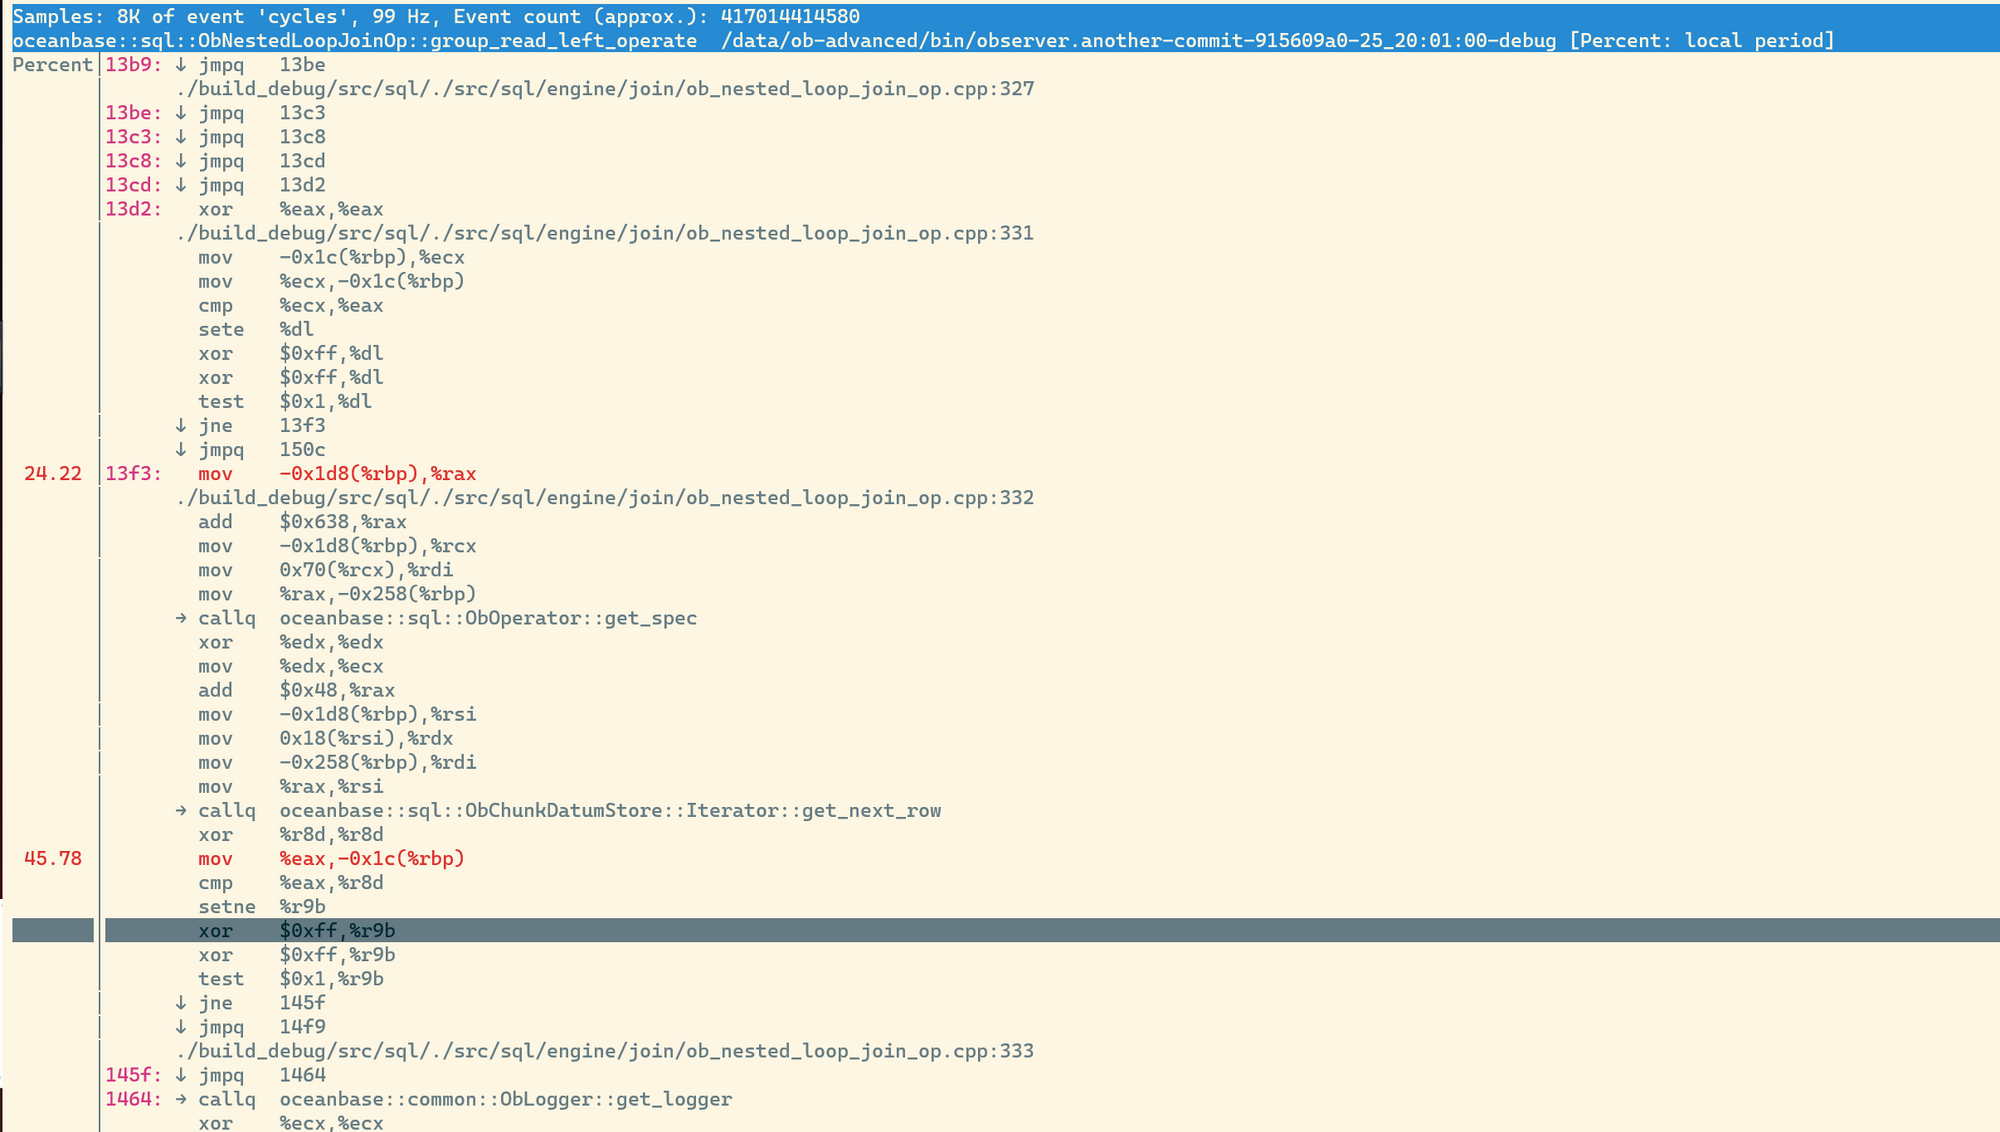The image size is (2000, 1132).
Task: Select the 'jne 13f3' jump line
Action: tap(250, 425)
